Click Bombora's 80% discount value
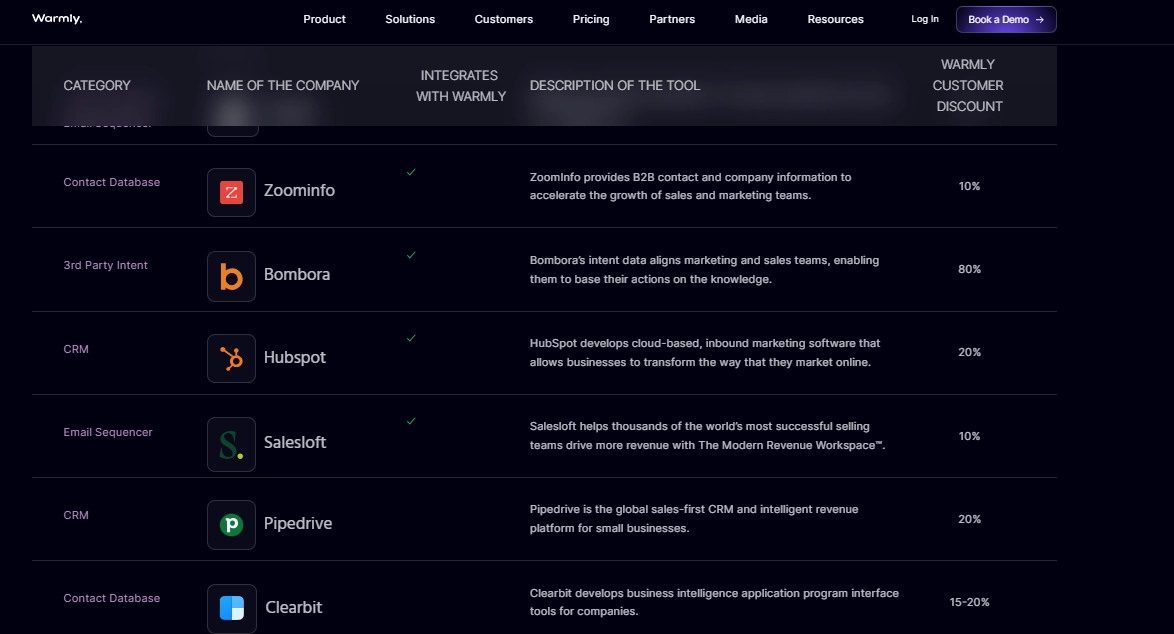1174x634 pixels. 969,269
